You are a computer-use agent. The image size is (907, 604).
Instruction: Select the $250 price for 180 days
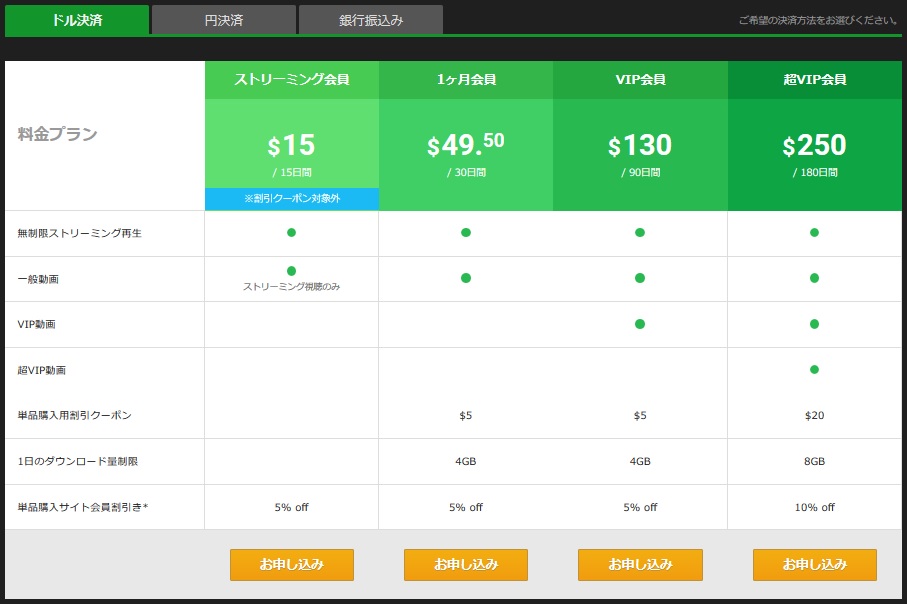814,148
